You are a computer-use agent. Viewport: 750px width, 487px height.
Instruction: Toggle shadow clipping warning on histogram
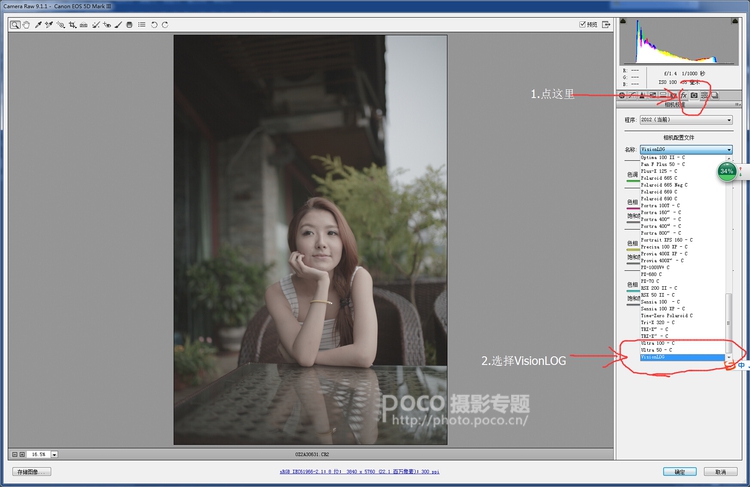coord(623,21)
